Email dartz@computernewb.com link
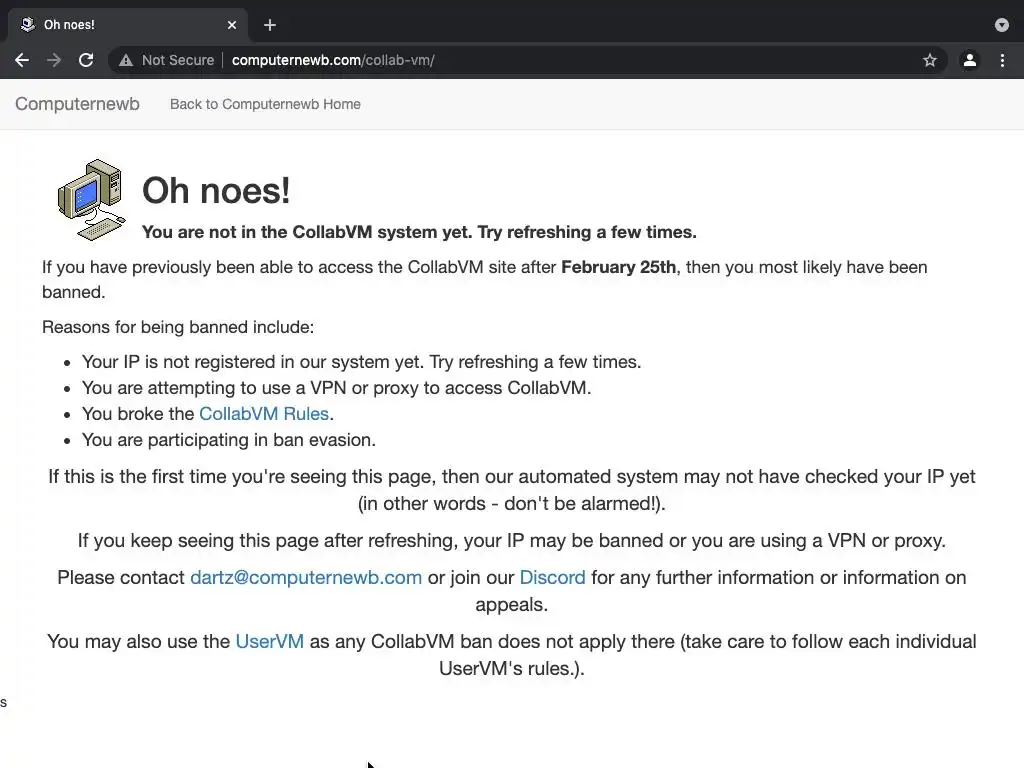This screenshot has height=768, width=1024. pyautogui.click(x=306, y=578)
